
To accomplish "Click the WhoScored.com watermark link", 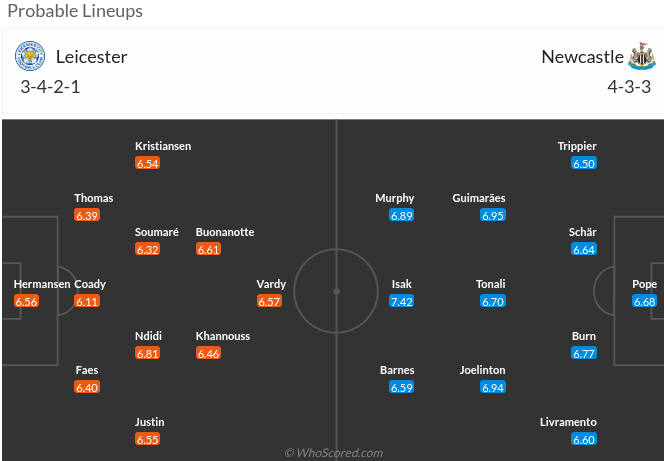I will pos(333,453).
